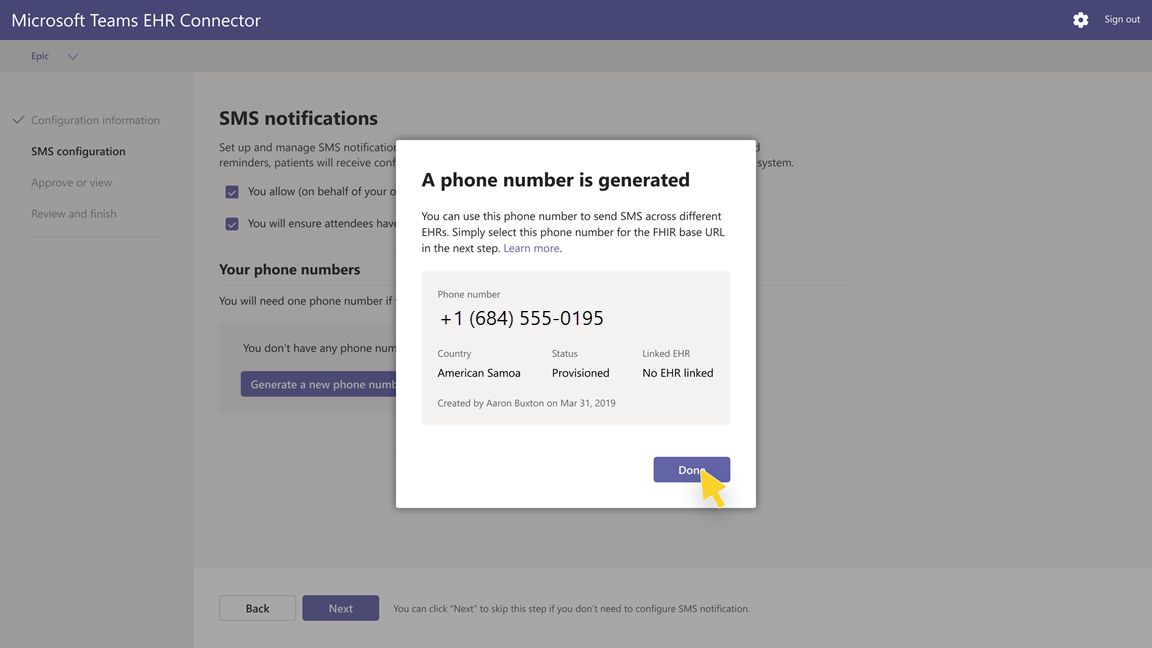Open the Review and finish step
Viewport: 1152px width, 648px height.
(73, 214)
